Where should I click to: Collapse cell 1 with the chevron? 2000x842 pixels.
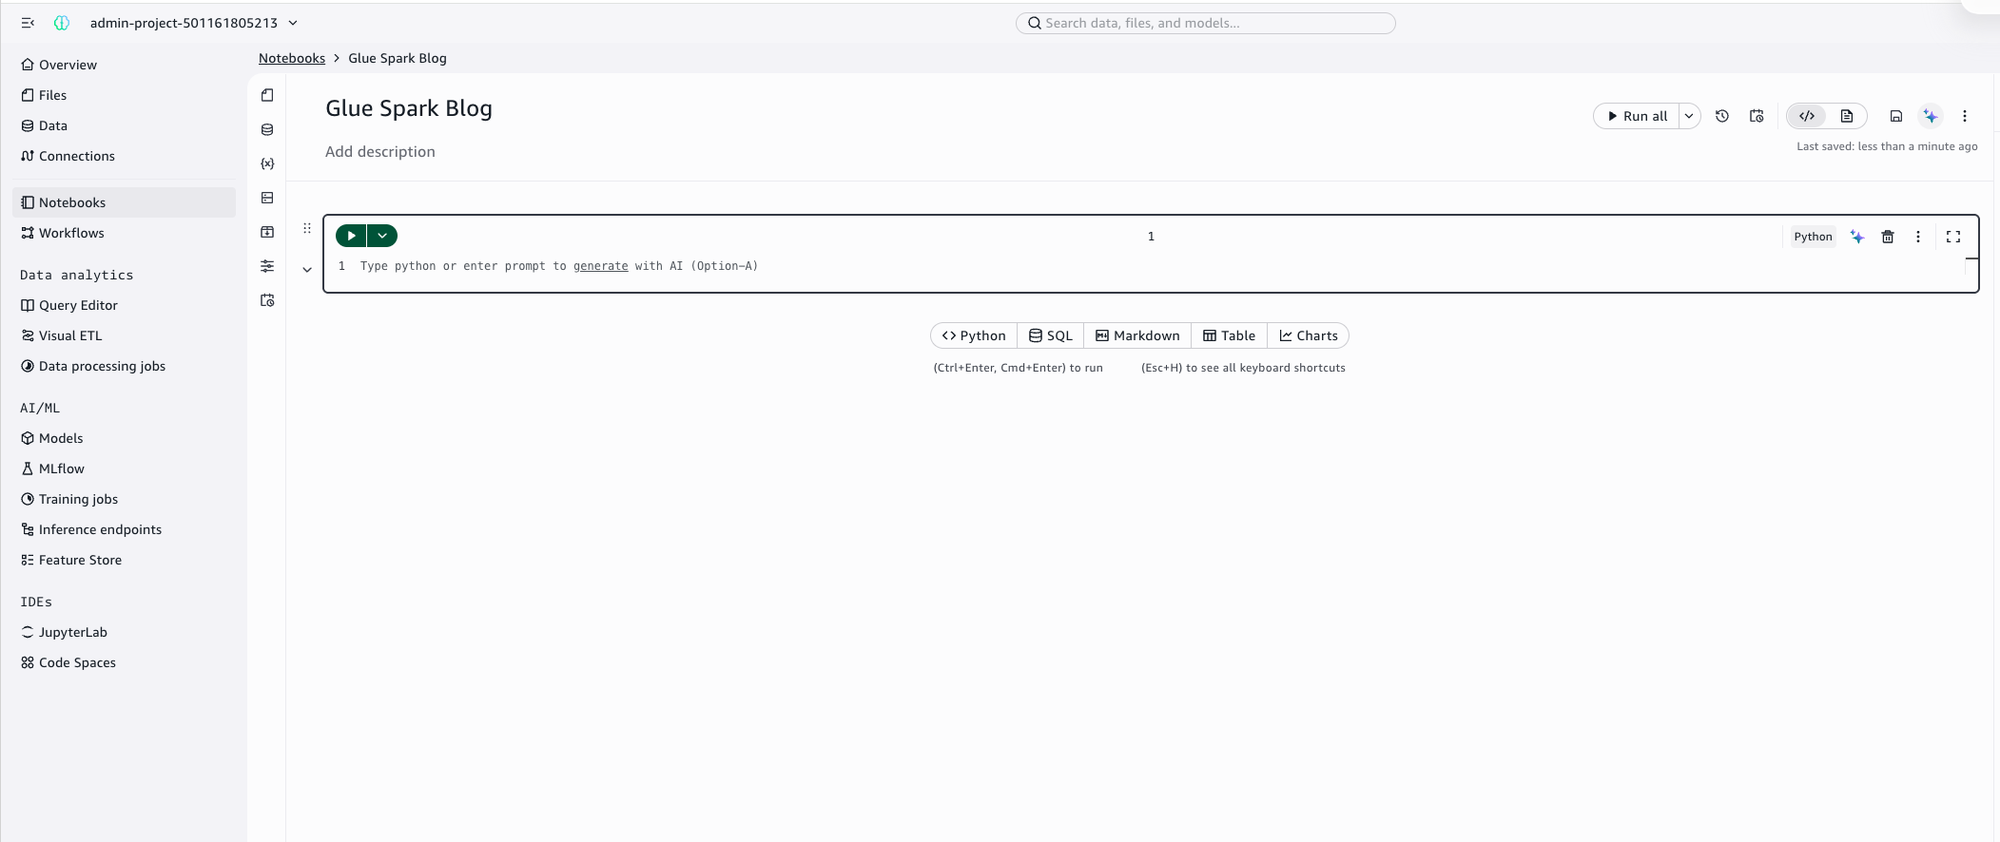pos(307,269)
